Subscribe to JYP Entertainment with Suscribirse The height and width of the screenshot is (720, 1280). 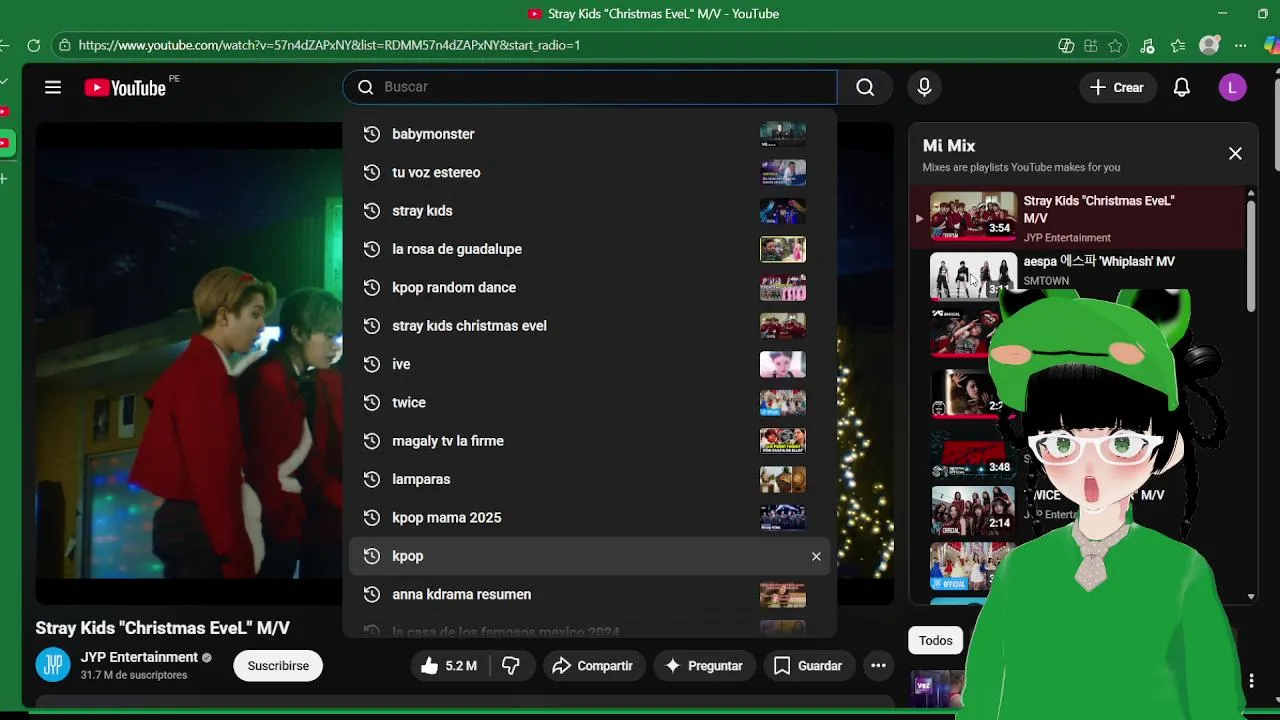coord(278,665)
